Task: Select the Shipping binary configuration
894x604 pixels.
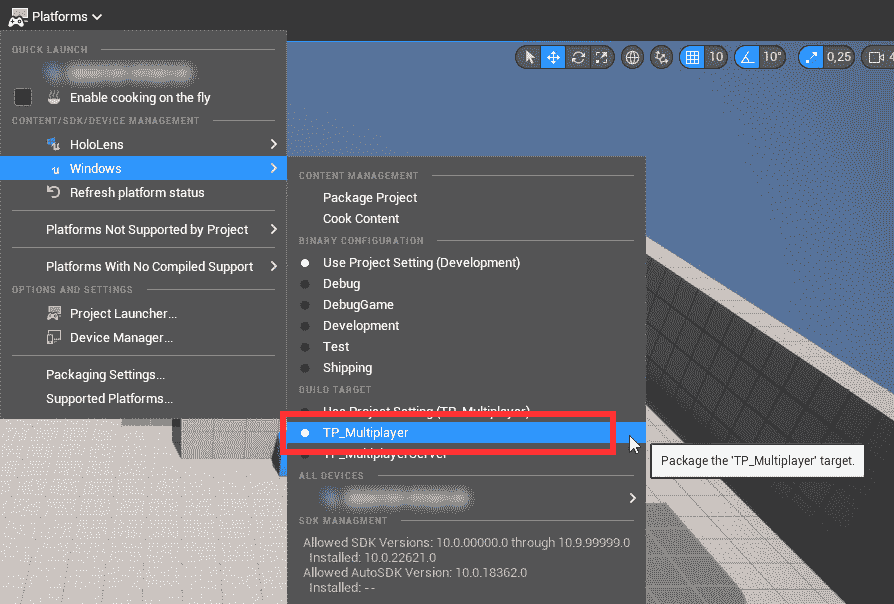Action: pos(466,368)
